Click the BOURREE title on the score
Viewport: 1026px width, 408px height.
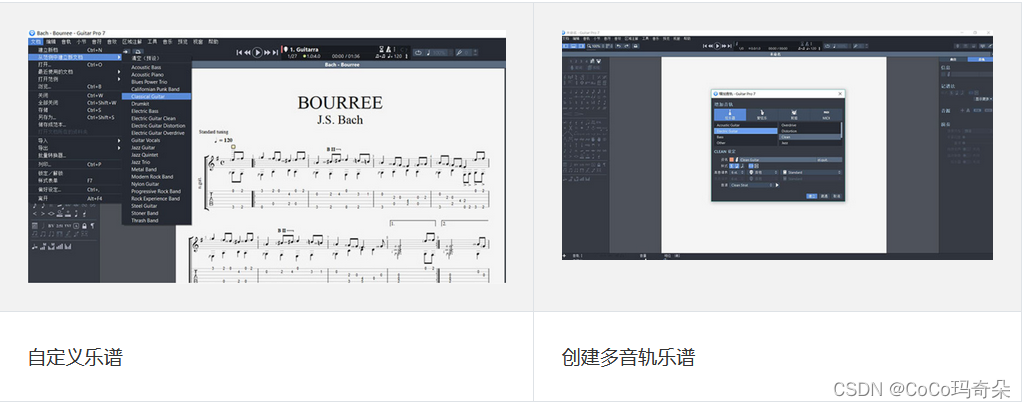340,103
